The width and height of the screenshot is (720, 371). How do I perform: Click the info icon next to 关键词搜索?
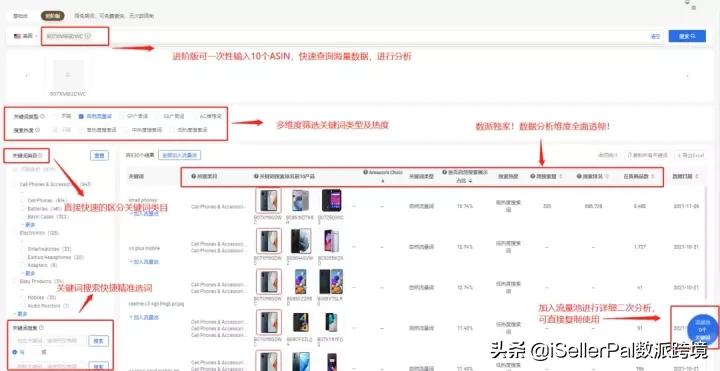pyautogui.click(x=41, y=328)
